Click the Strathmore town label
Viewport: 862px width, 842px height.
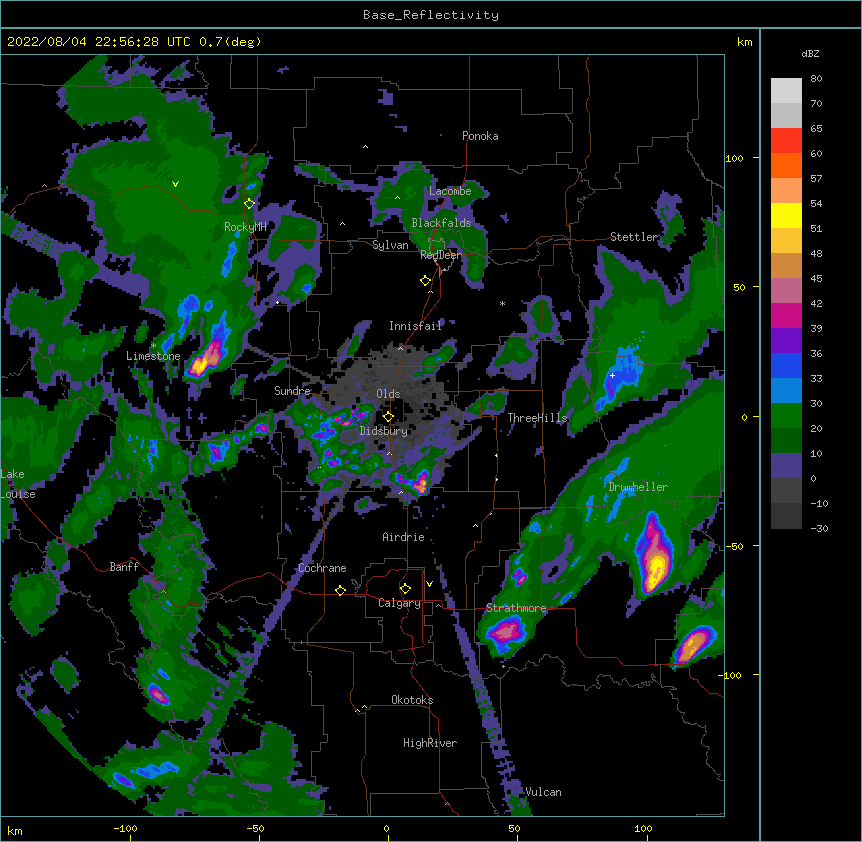pos(516,608)
